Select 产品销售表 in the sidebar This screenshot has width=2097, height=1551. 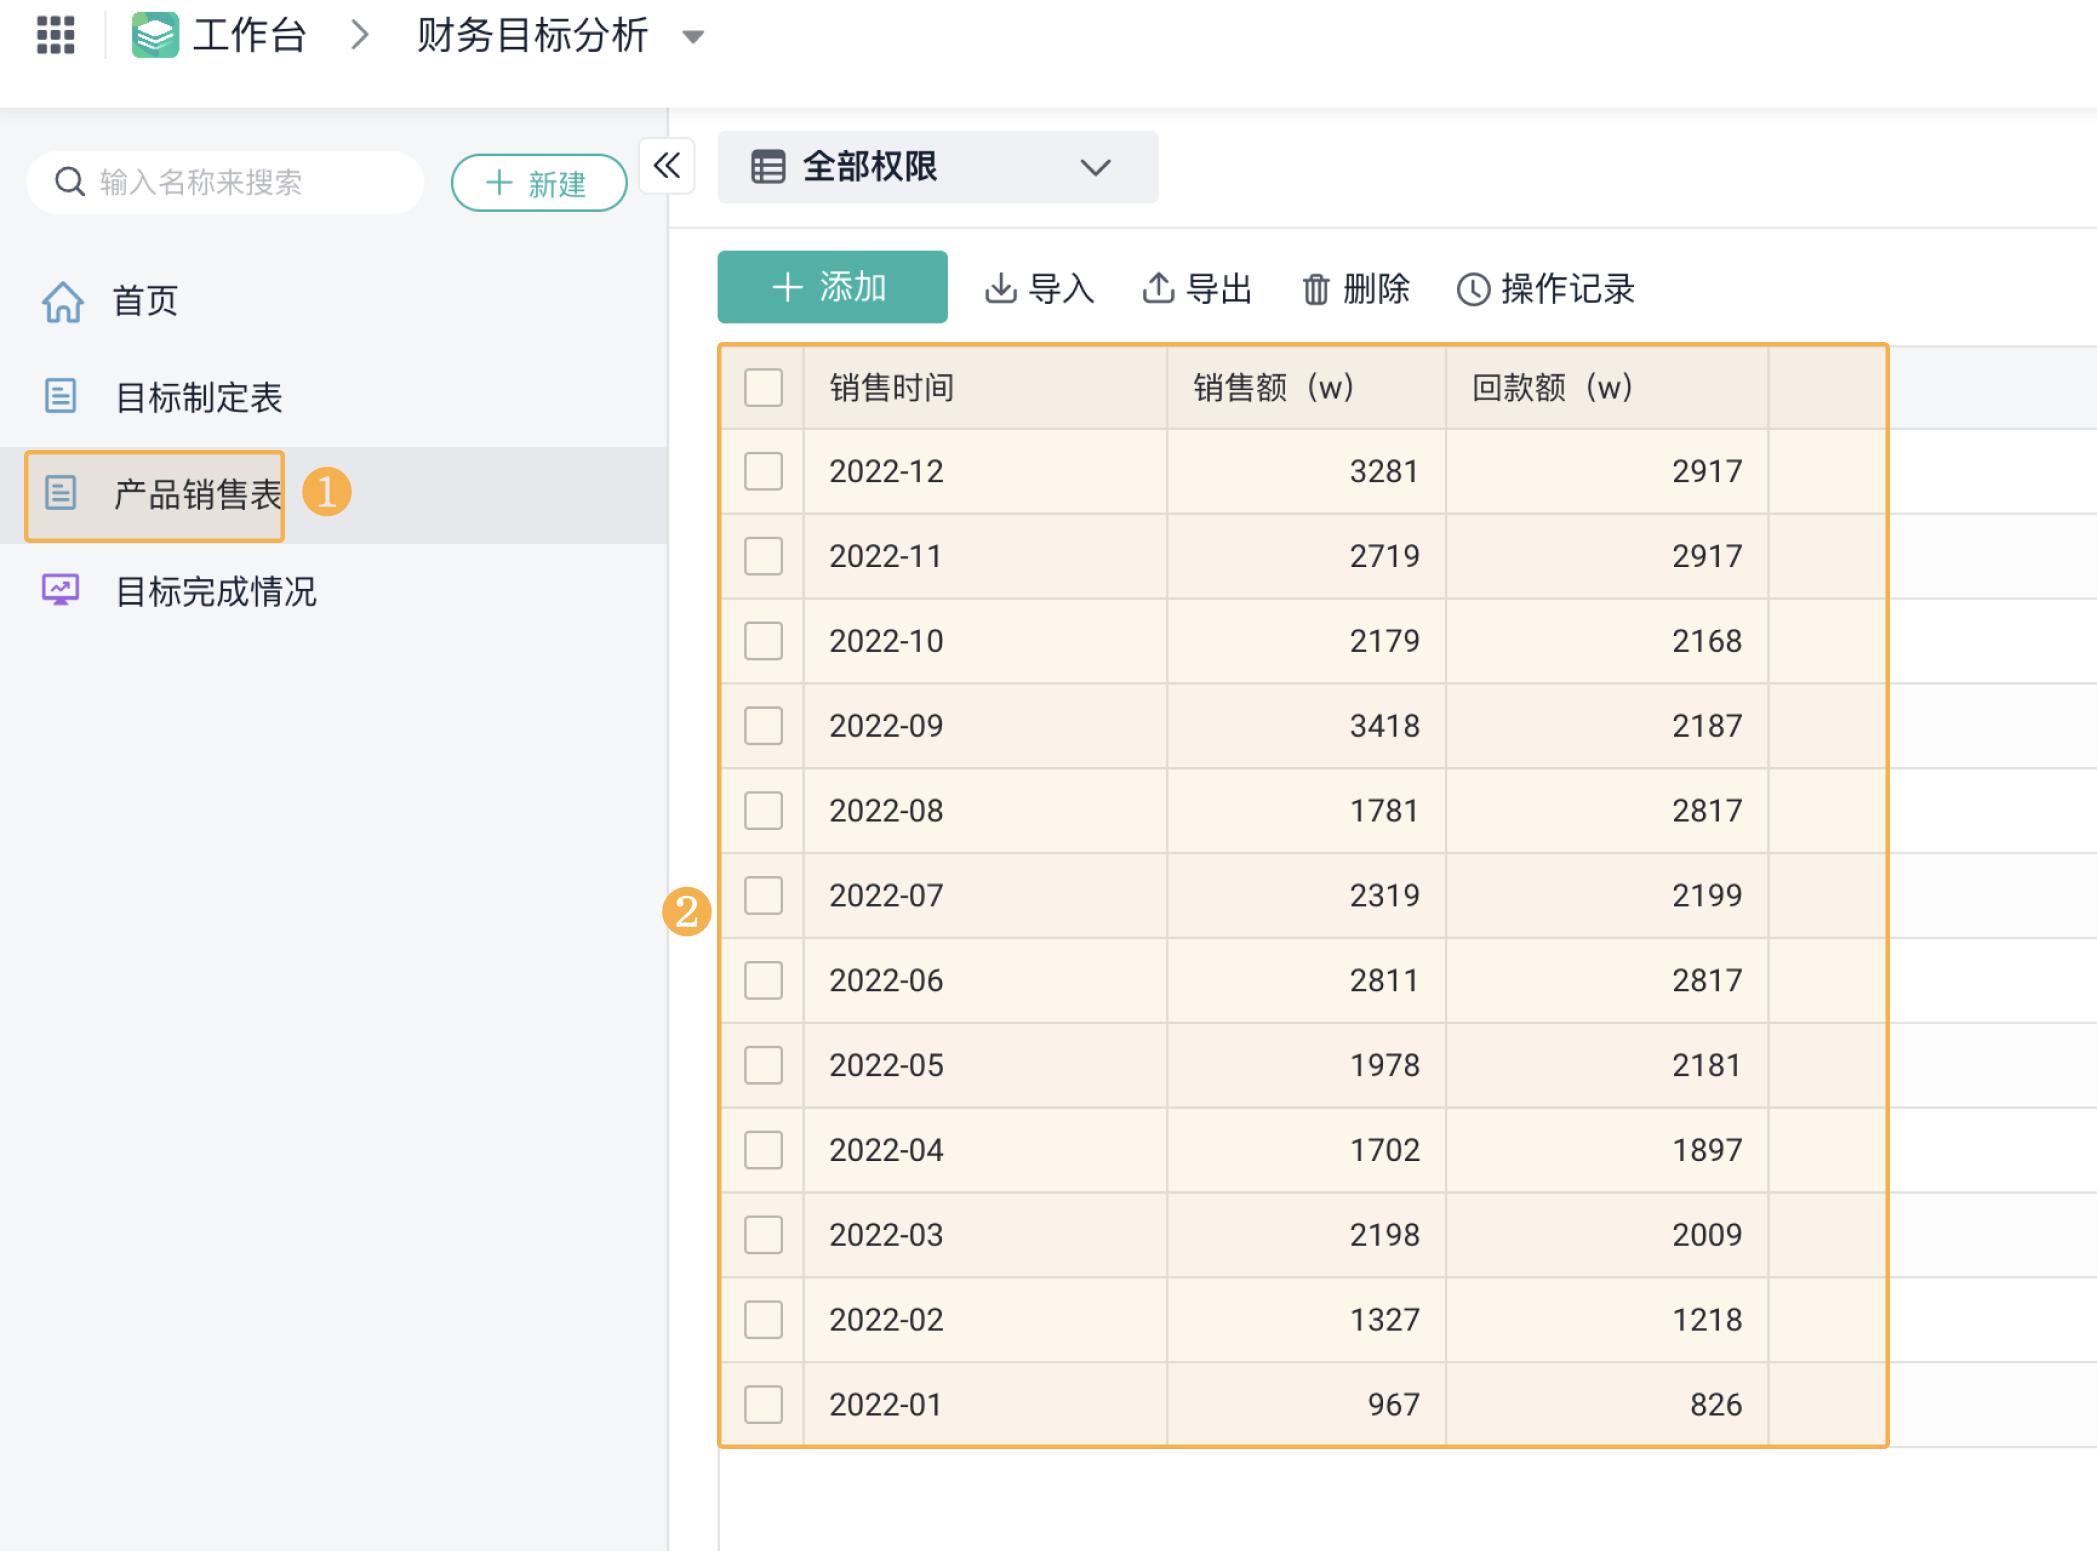pyautogui.click(x=197, y=492)
